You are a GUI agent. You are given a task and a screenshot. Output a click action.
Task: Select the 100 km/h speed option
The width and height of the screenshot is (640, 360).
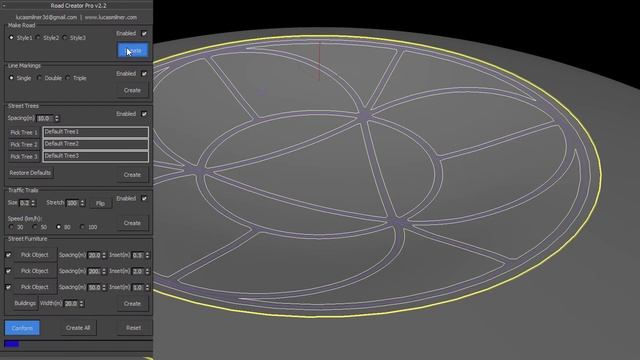[x=82, y=227]
